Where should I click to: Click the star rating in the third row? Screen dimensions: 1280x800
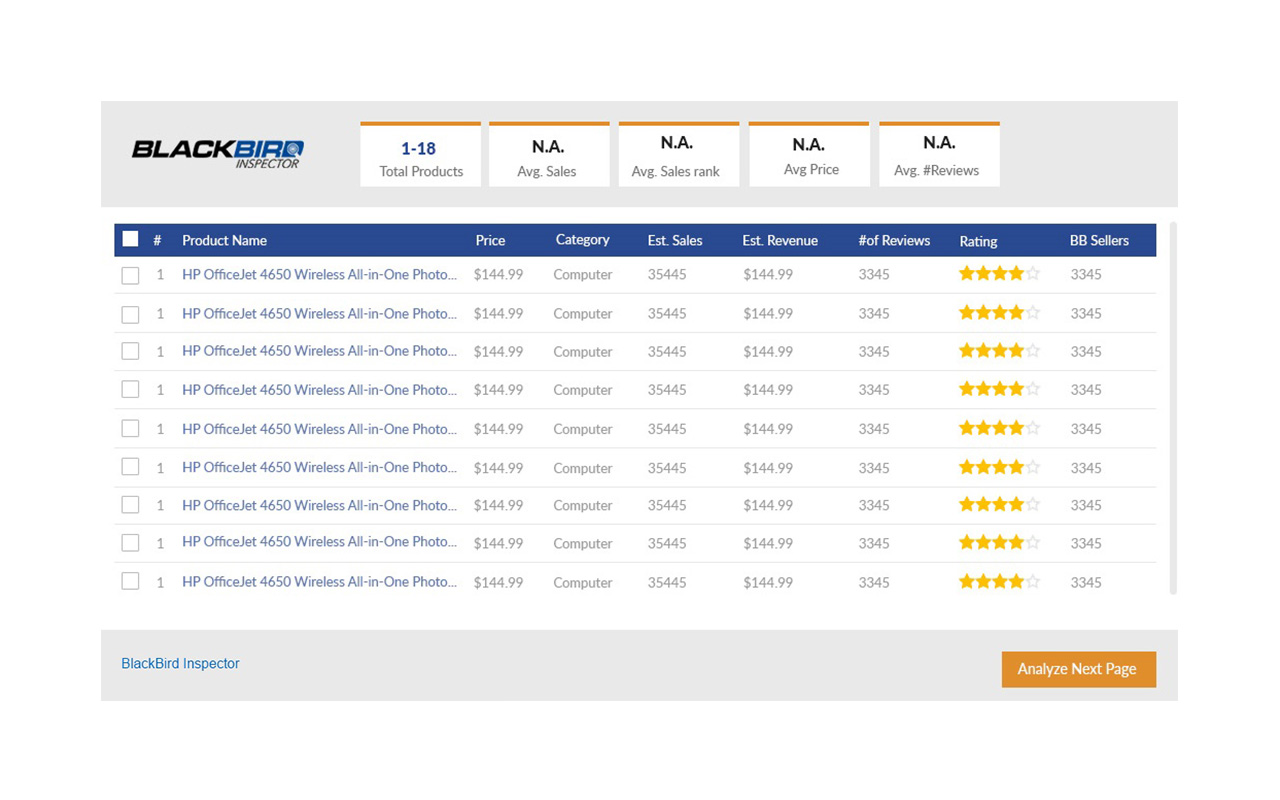pyautogui.click(x=999, y=350)
